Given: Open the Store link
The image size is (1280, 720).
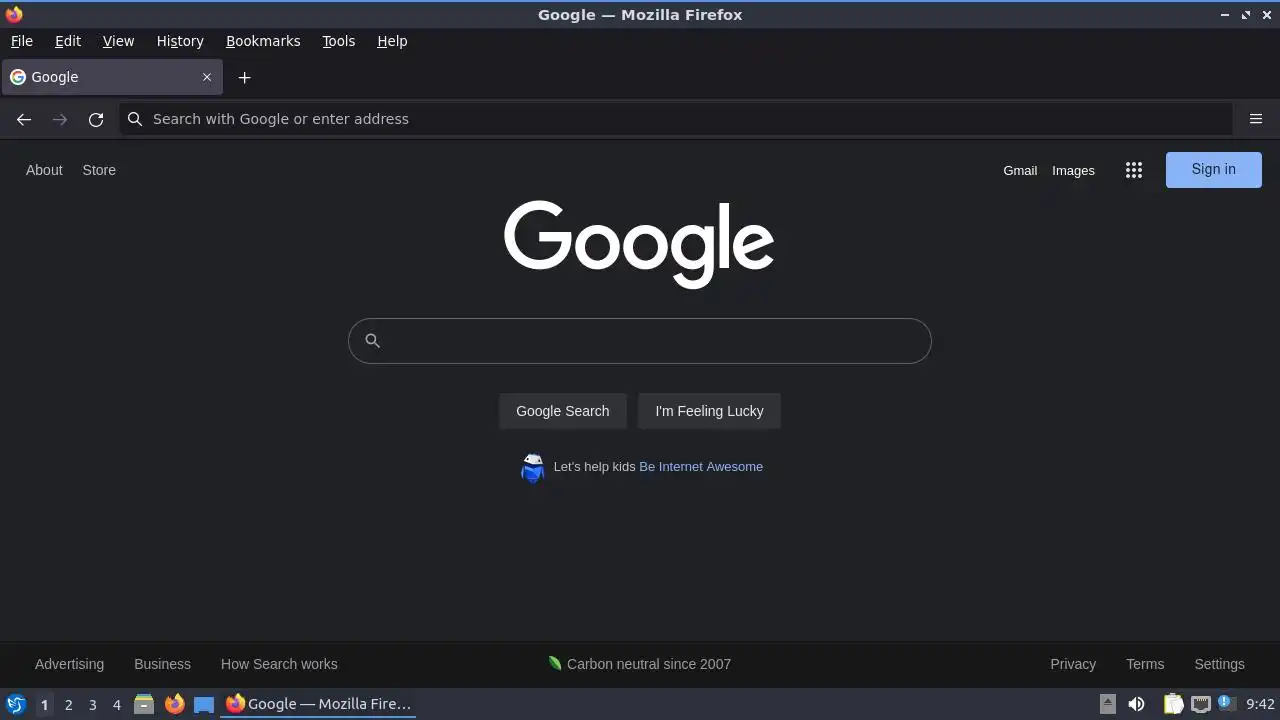Looking at the screenshot, I should (x=99, y=170).
